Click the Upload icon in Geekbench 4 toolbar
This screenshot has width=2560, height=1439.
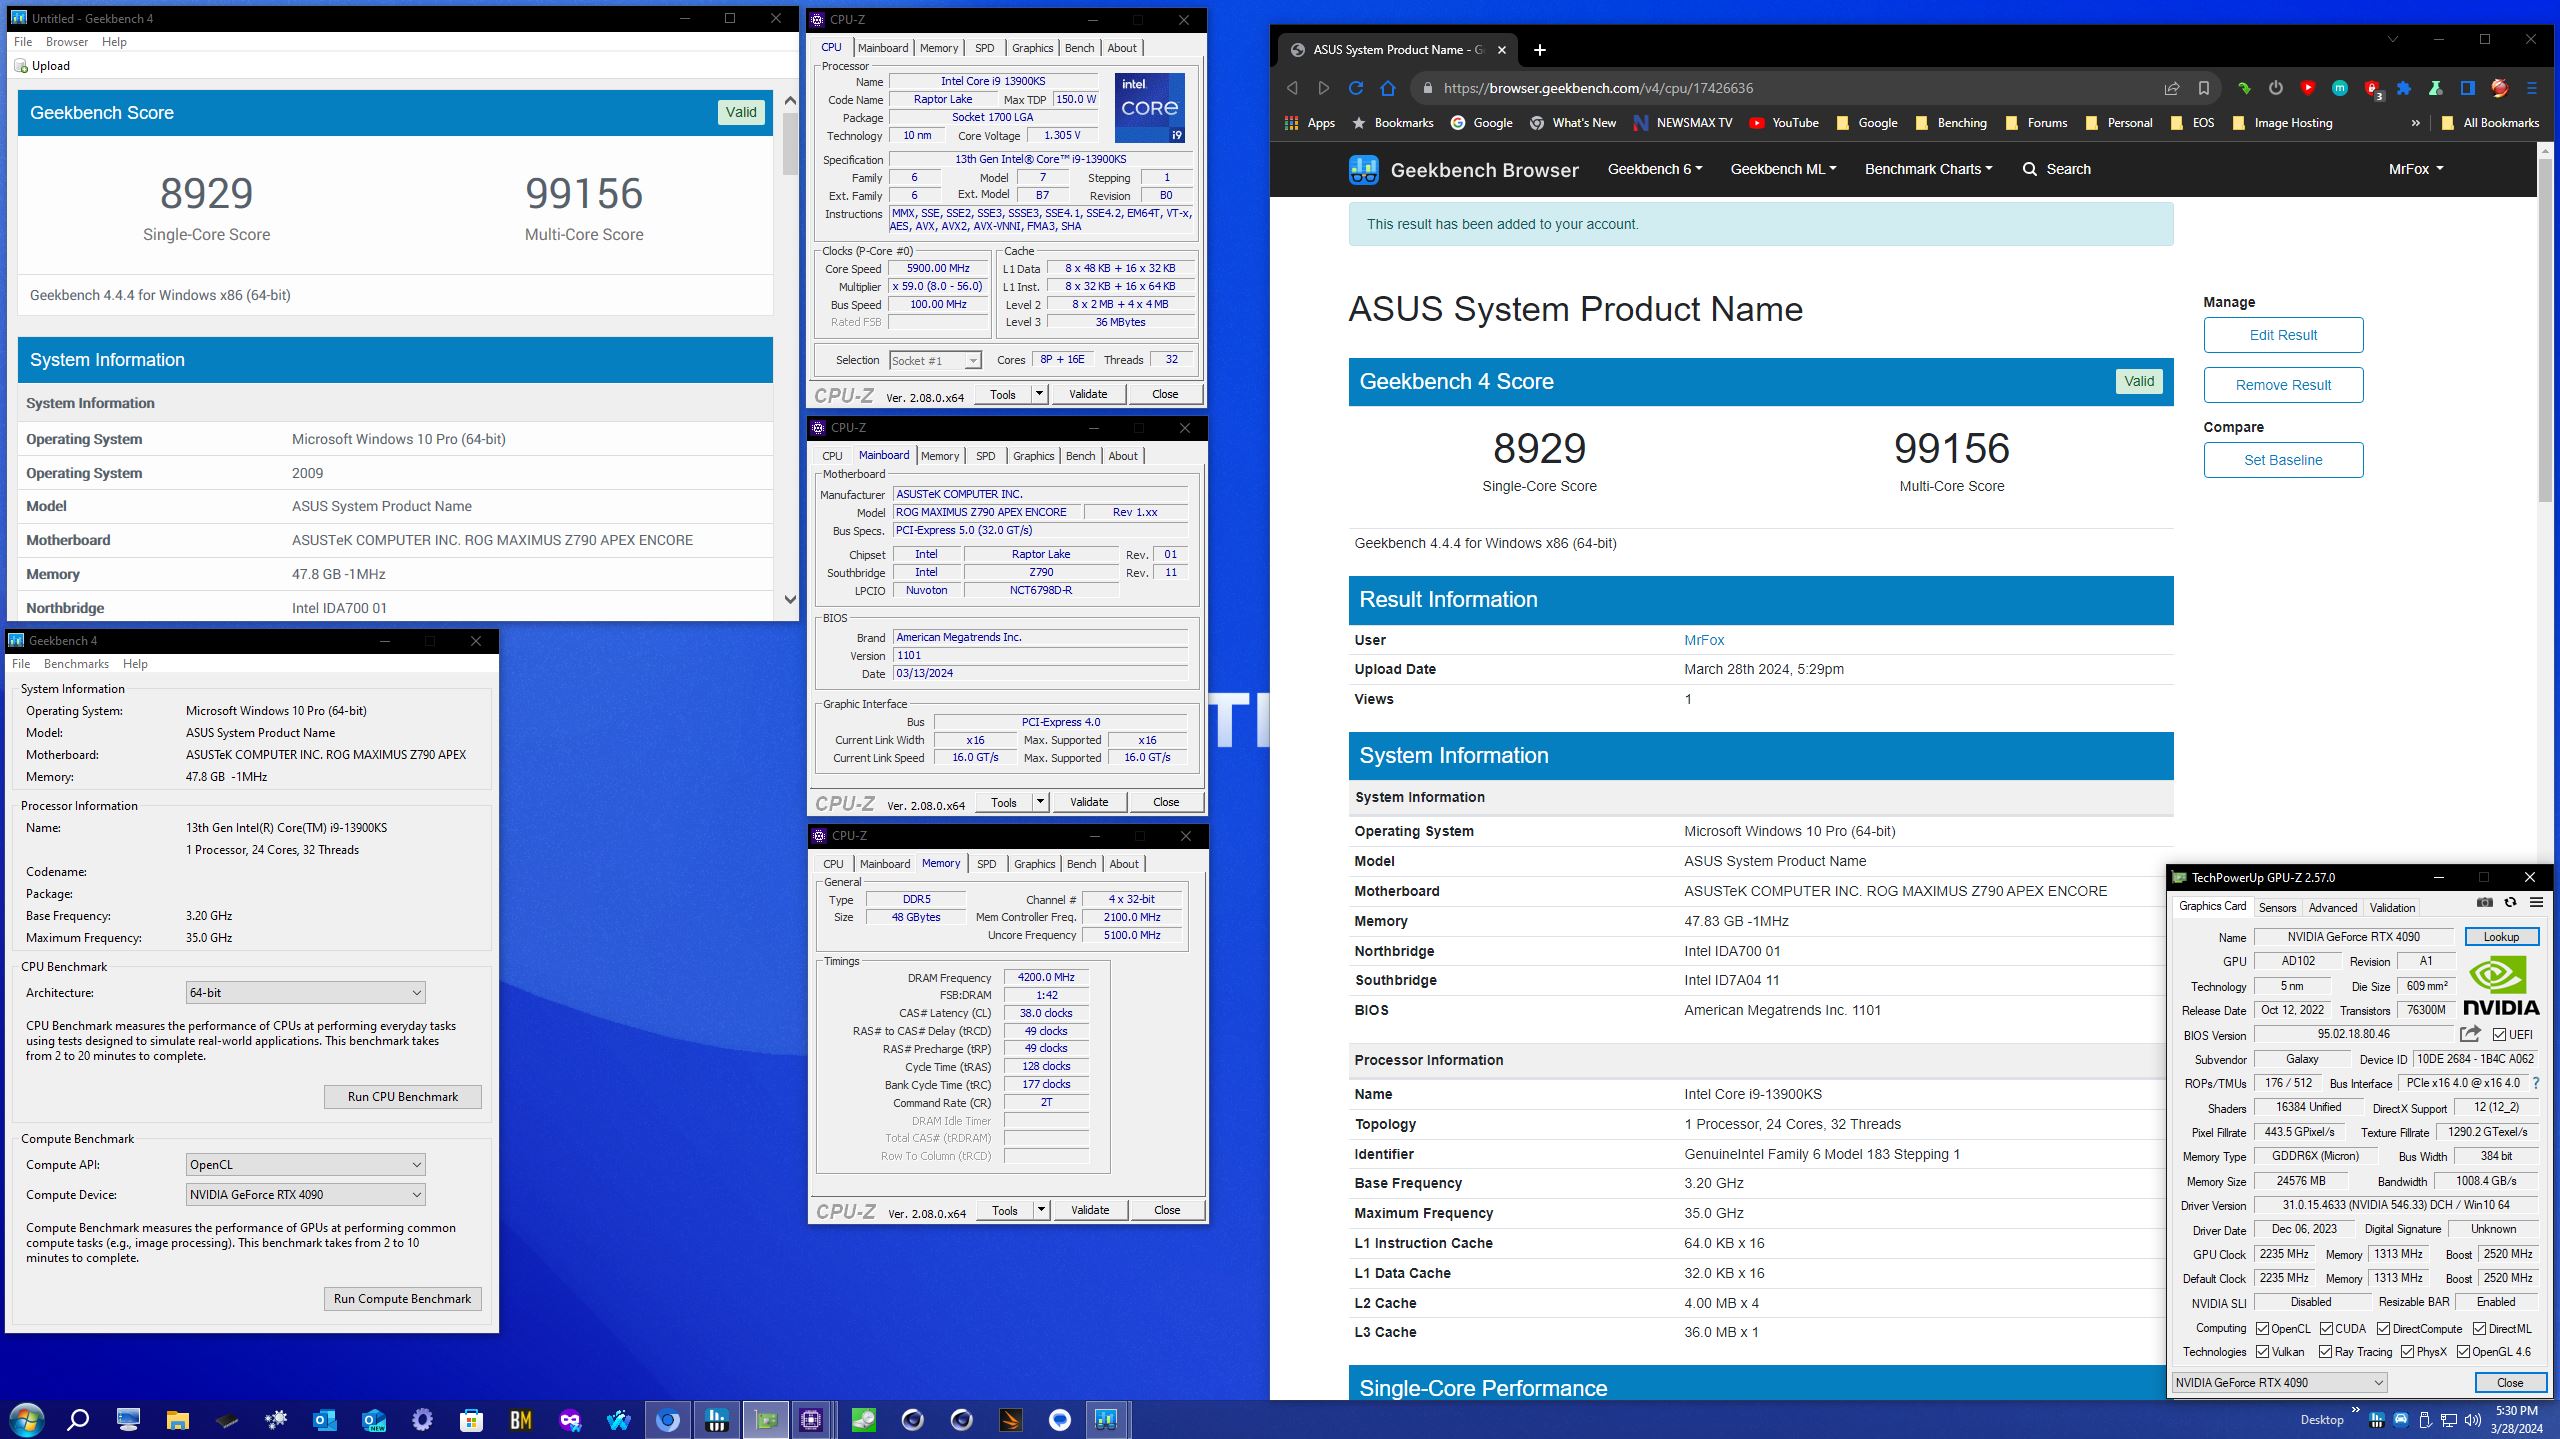[x=21, y=66]
